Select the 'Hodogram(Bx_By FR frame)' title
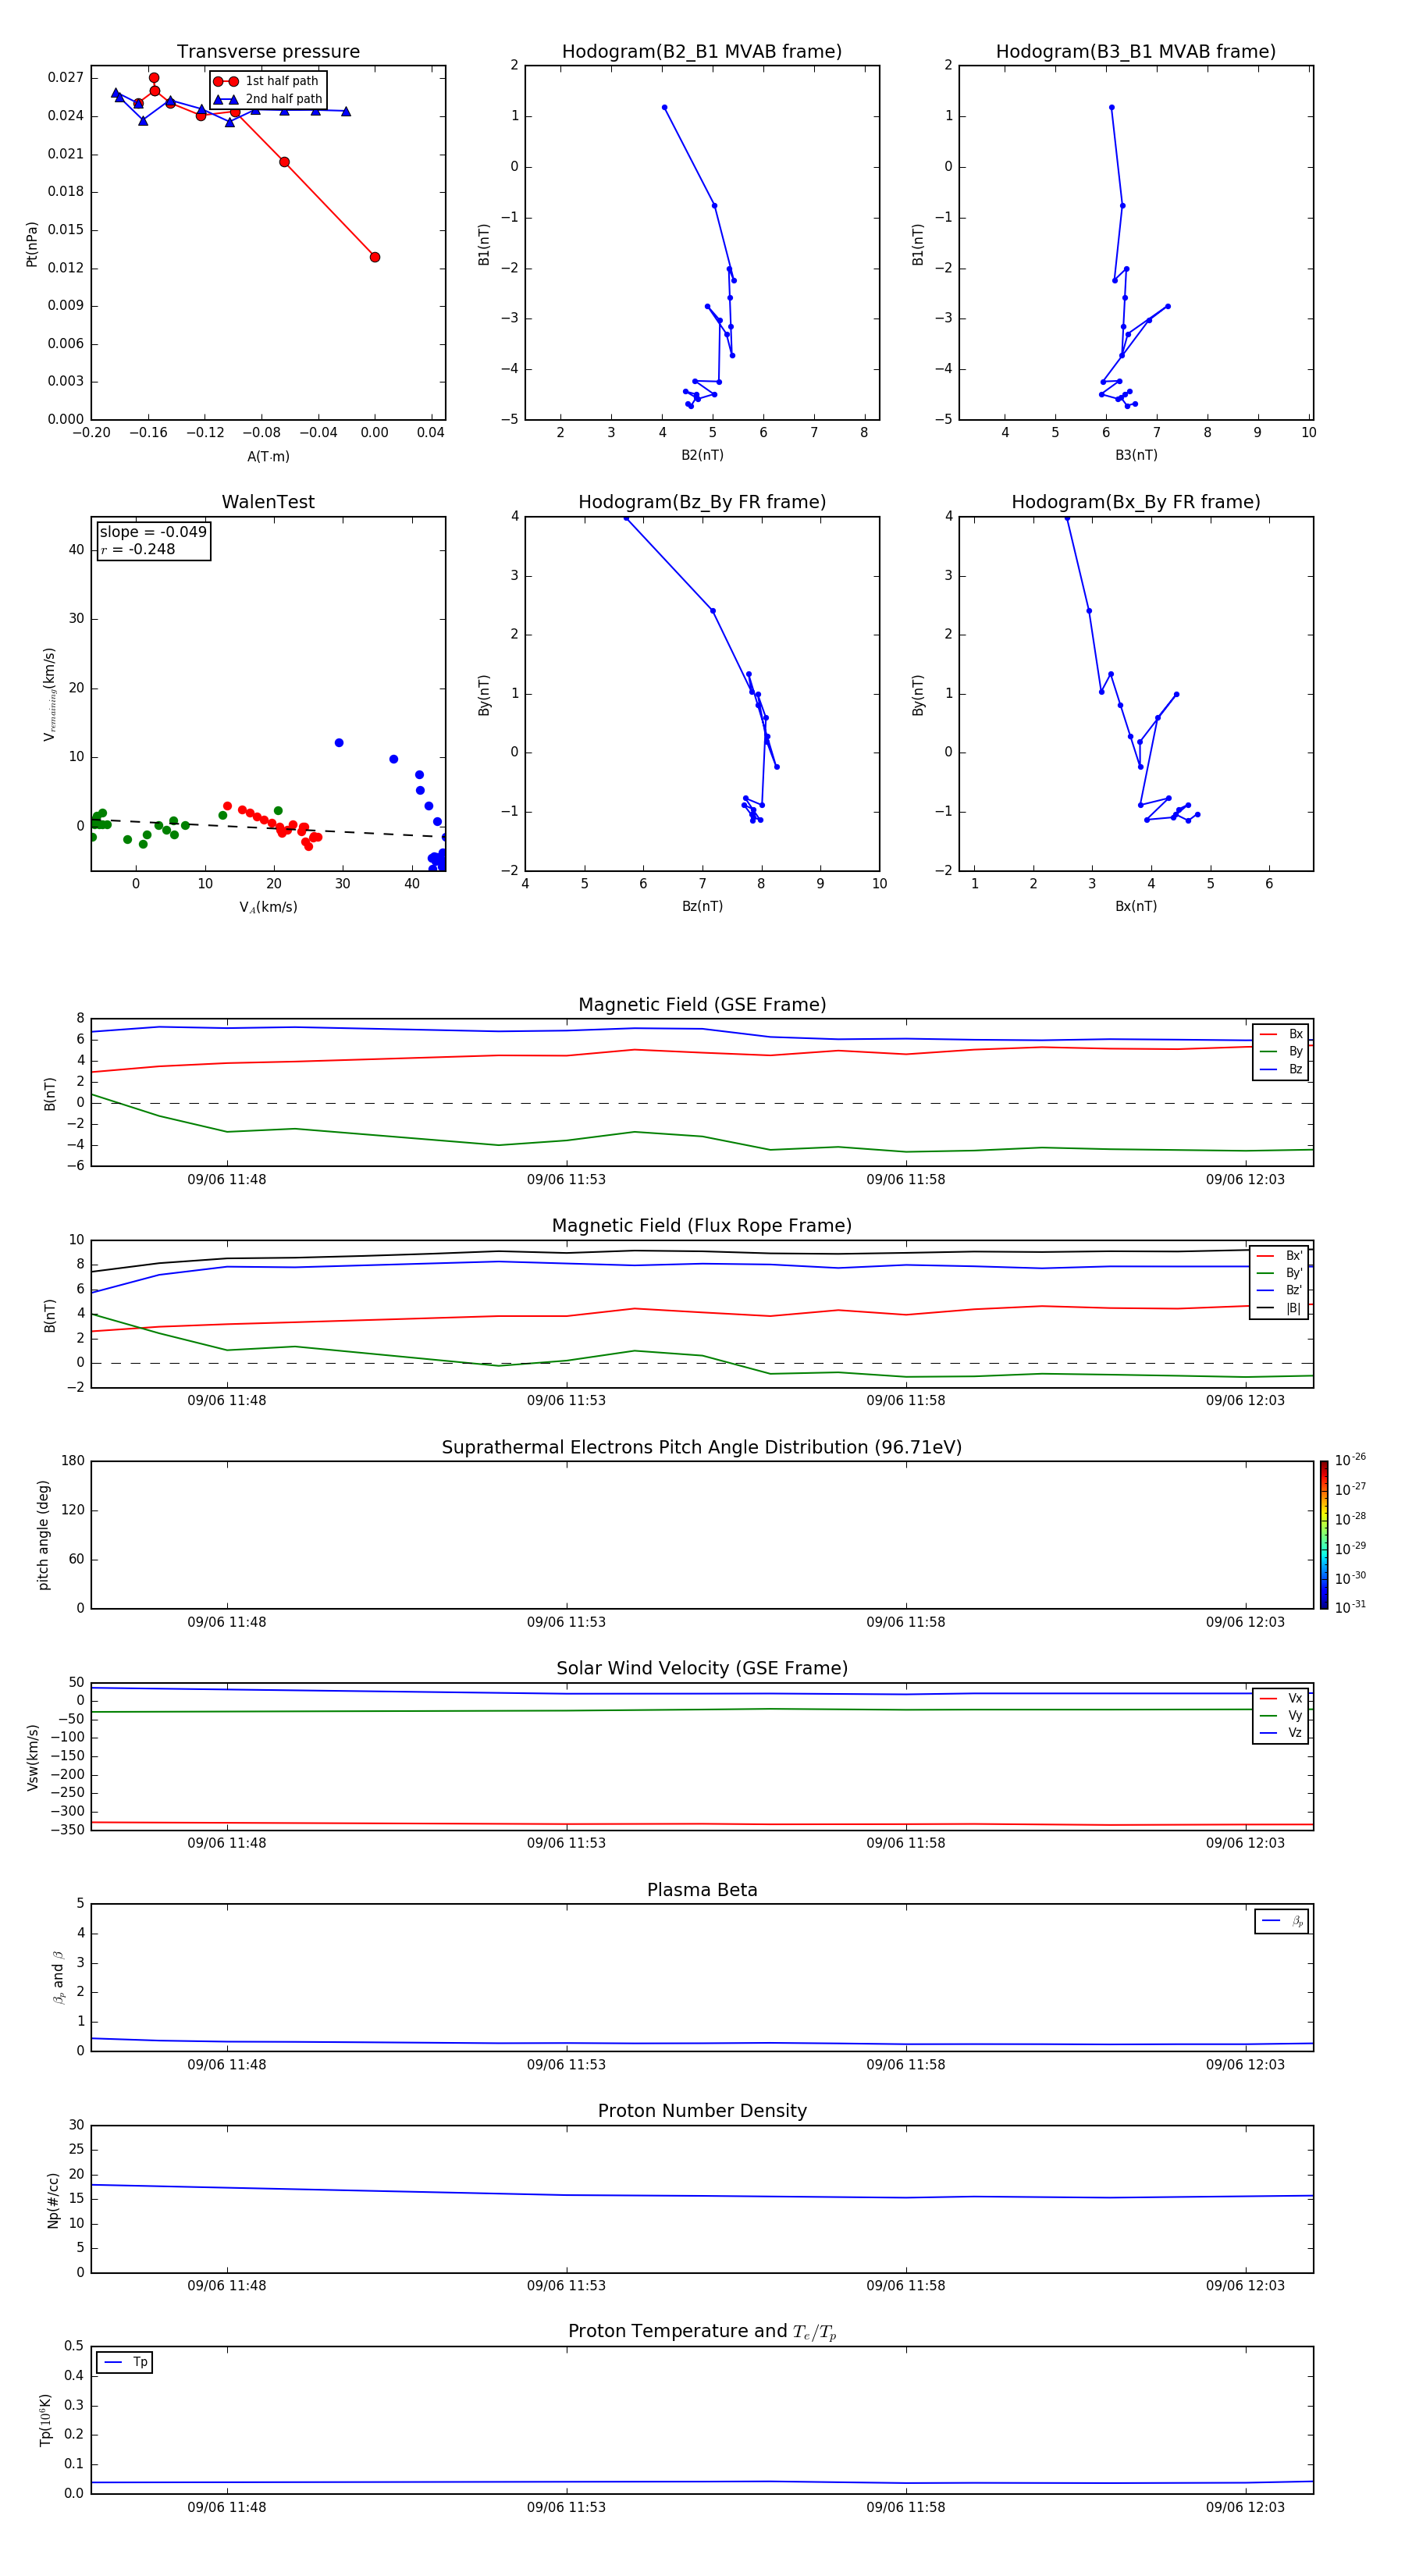The image size is (1405, 2576). click(x=1136, y=502)
